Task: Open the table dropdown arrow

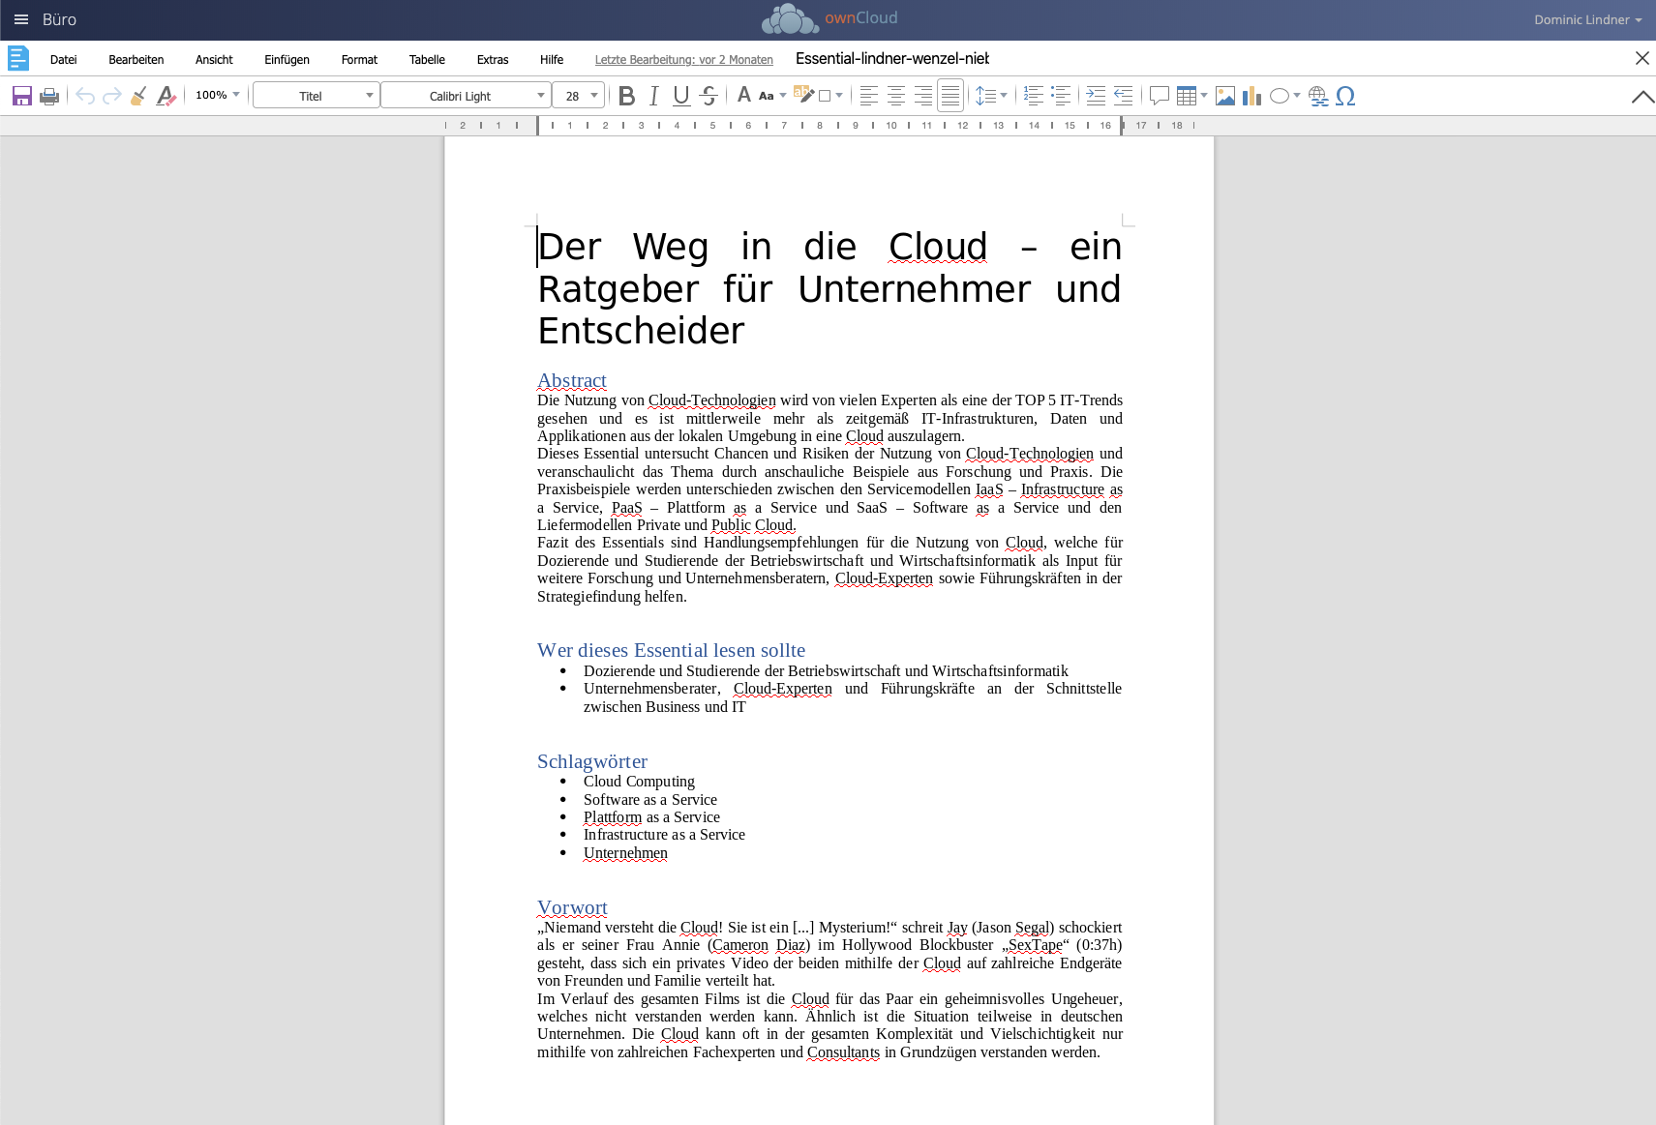Action: (1204, 96)
